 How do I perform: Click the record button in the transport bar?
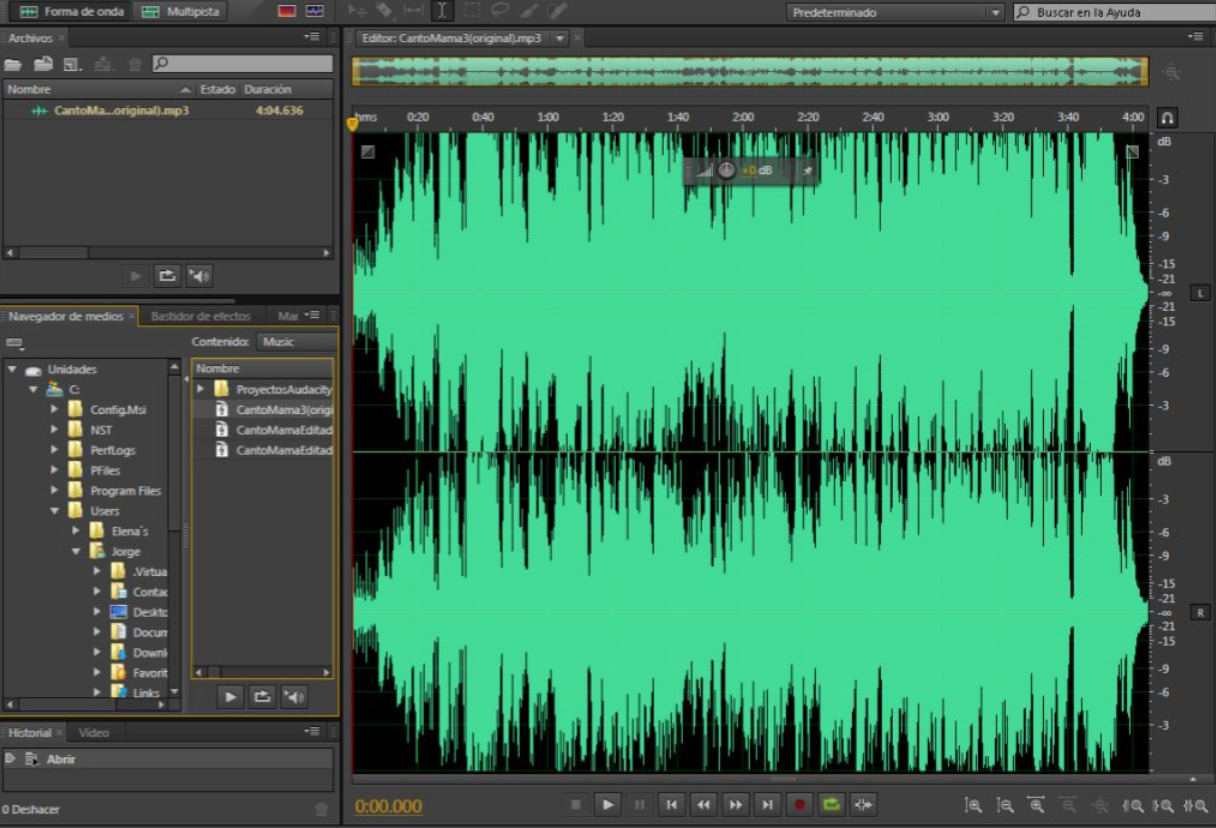pyautogui.click(x=799, y=804)
